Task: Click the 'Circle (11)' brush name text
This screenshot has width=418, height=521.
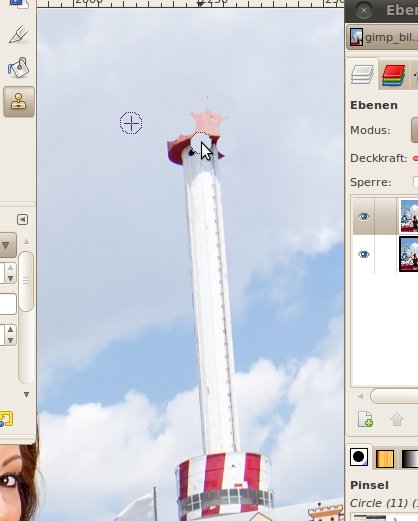Action: point(379,503)
